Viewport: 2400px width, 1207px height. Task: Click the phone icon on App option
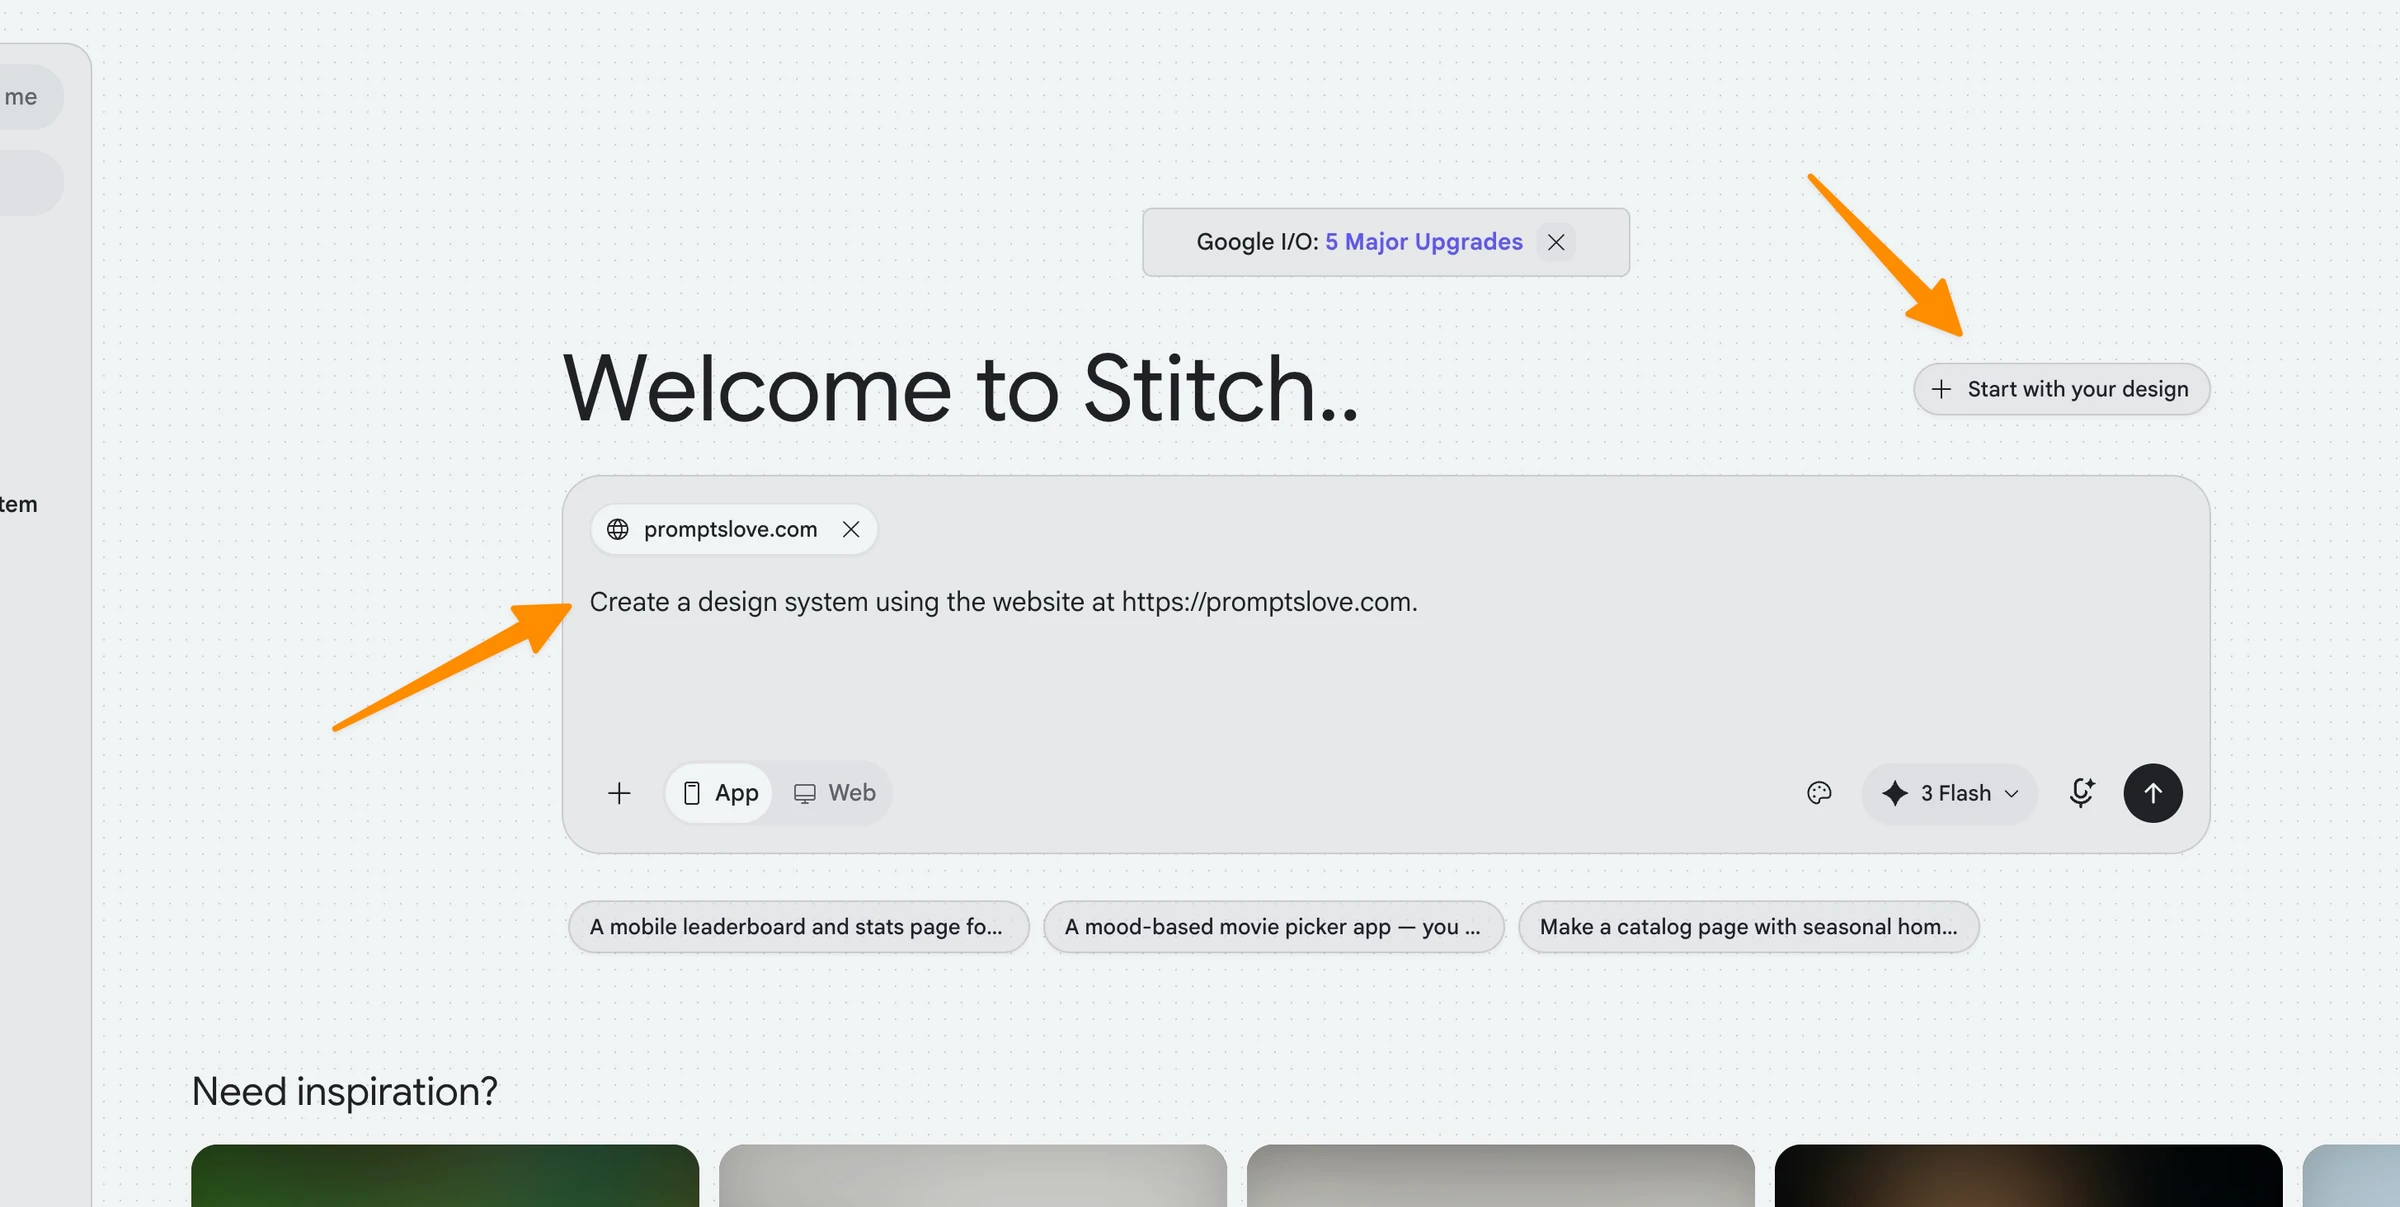coord(691,793)
